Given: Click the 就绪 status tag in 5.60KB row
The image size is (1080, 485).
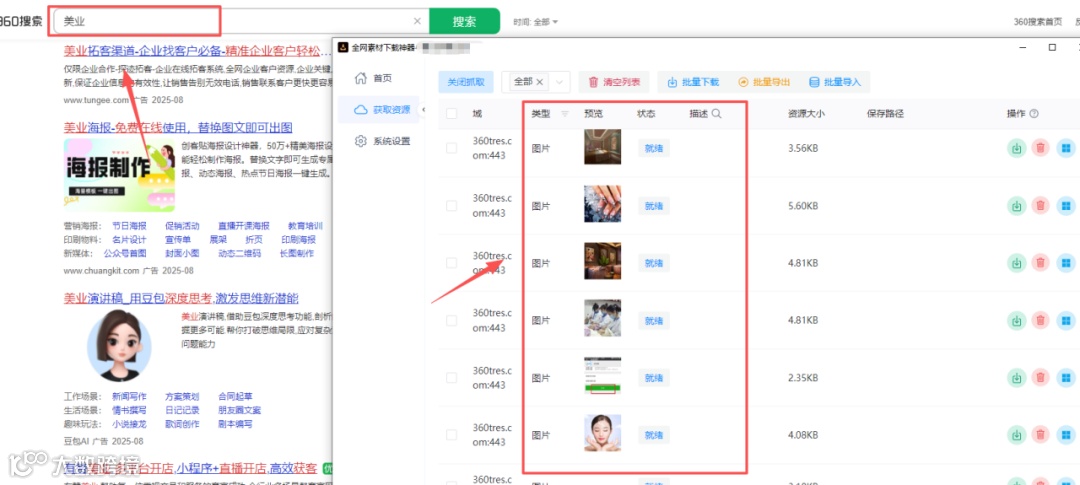Looking at the screenshot, I should (x=654, y=206).
